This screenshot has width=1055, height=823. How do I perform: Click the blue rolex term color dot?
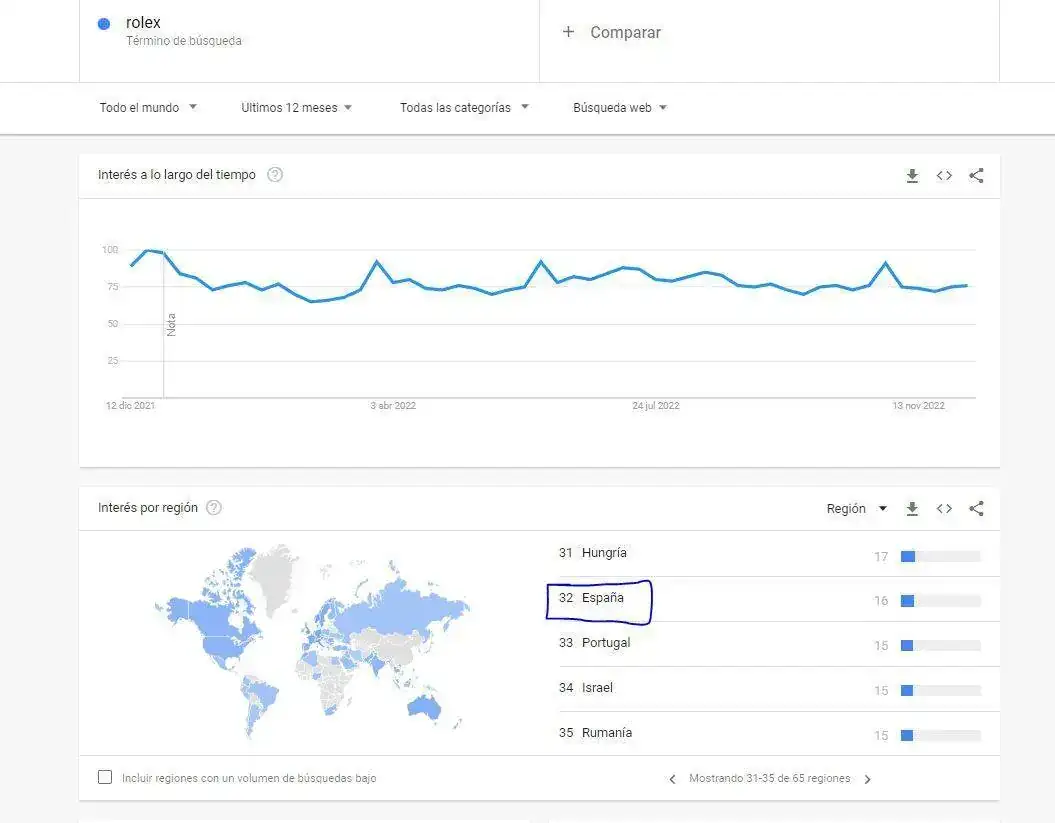[103, 24]
